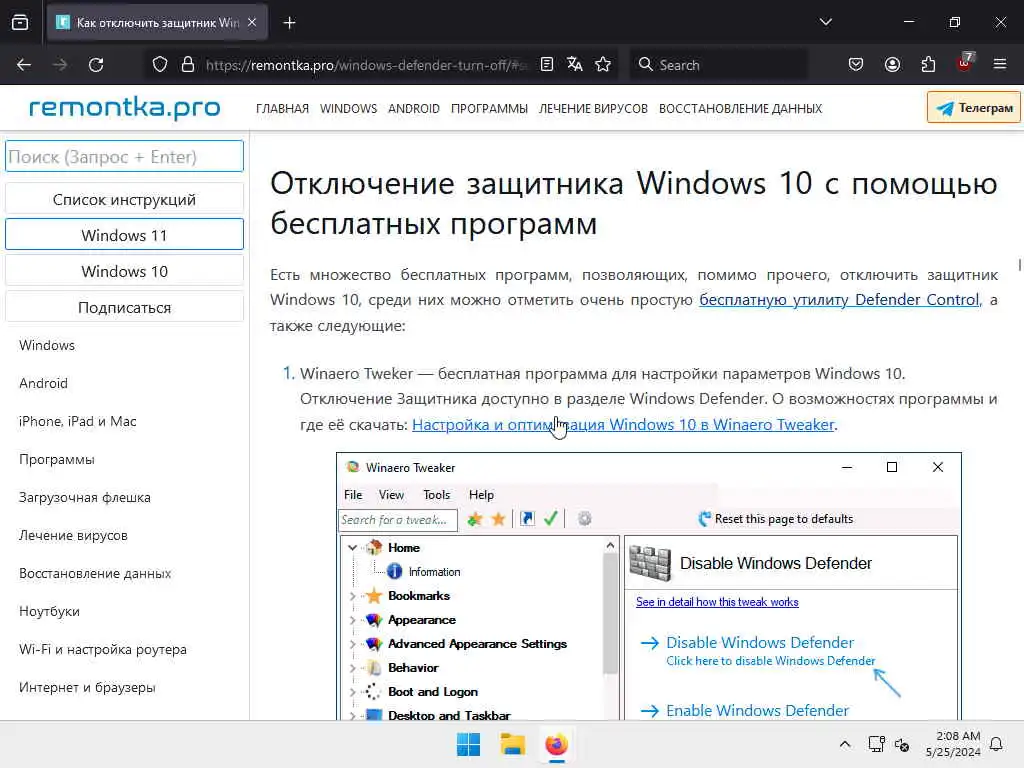Click the site search field Поиск

[x=124, y=157]
